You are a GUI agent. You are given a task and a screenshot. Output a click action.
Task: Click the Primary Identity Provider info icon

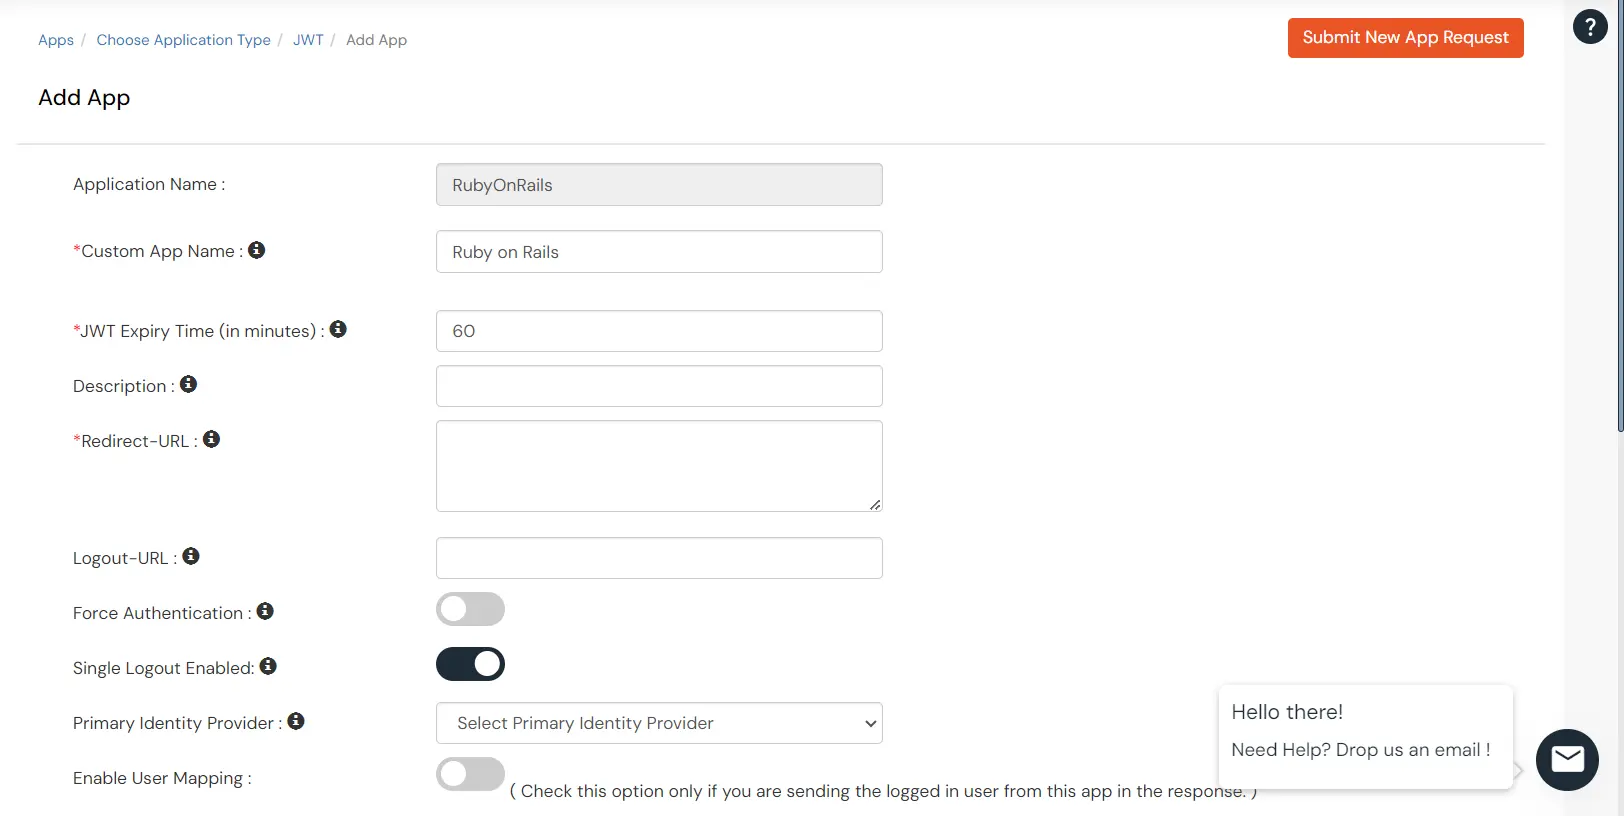(296, 721)
